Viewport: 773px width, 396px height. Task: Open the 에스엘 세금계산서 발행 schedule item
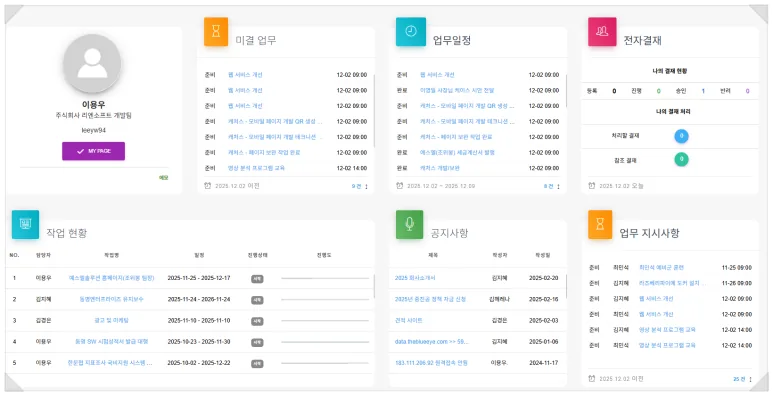coord(457,153)
